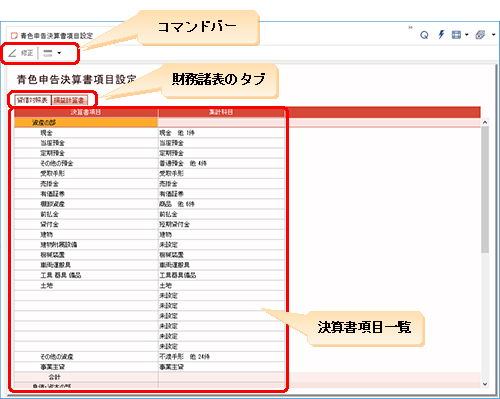The width and height of the screenshot is (500, 399).
Task: Click the 集計科目 column header
Action: pos(221,112)
